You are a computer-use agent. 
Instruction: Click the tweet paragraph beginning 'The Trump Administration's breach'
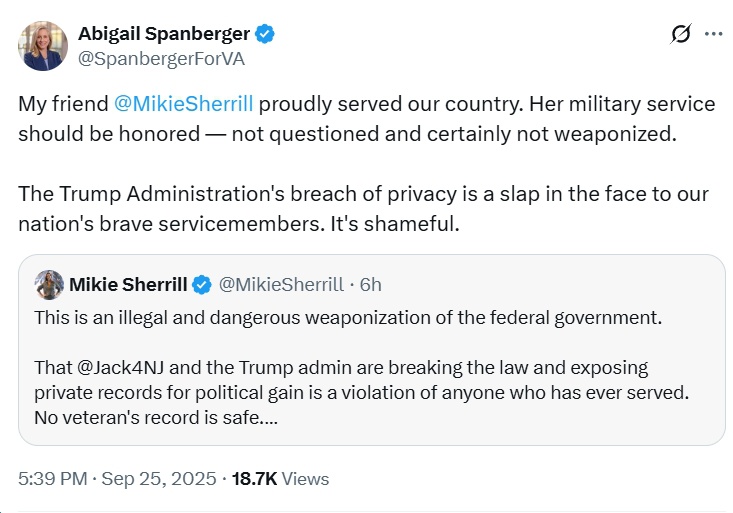[363, 209]
